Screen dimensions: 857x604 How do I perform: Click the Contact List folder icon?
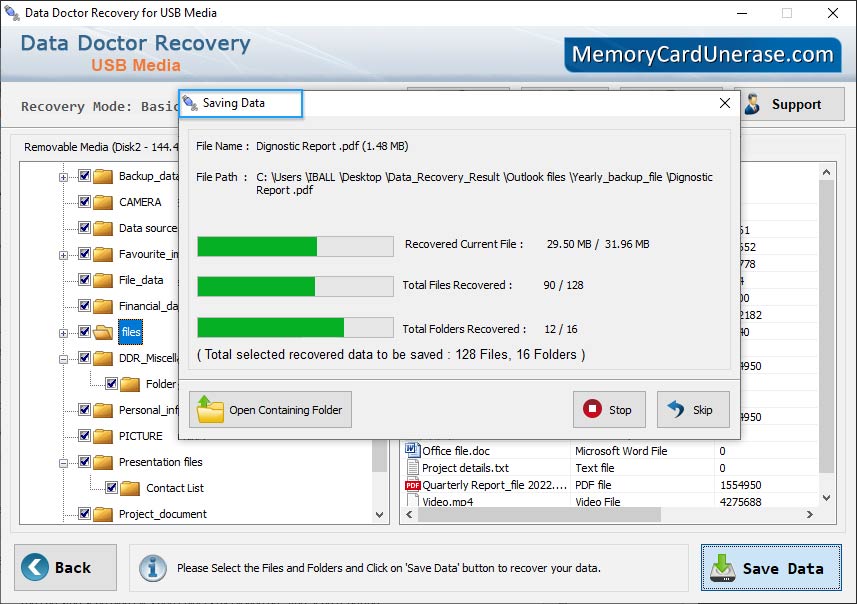[x=130, y=488]
